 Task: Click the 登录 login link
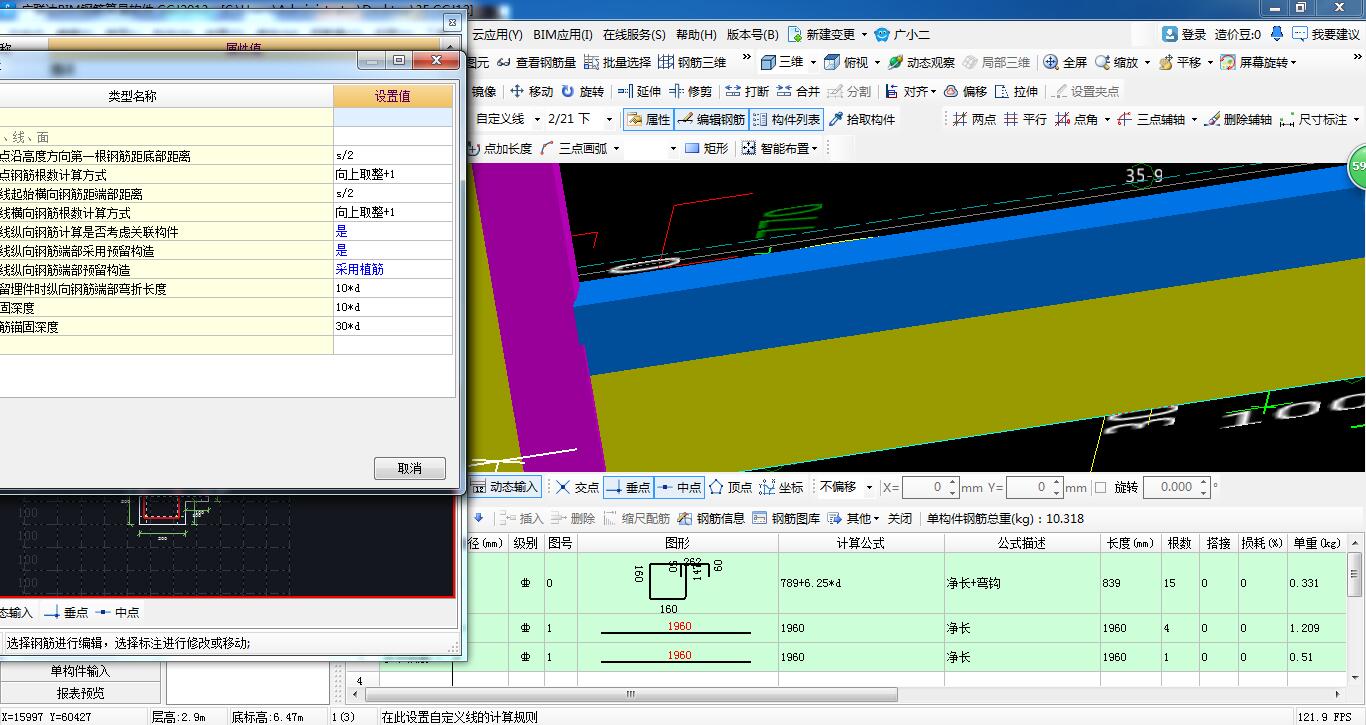pos(1185,34)
